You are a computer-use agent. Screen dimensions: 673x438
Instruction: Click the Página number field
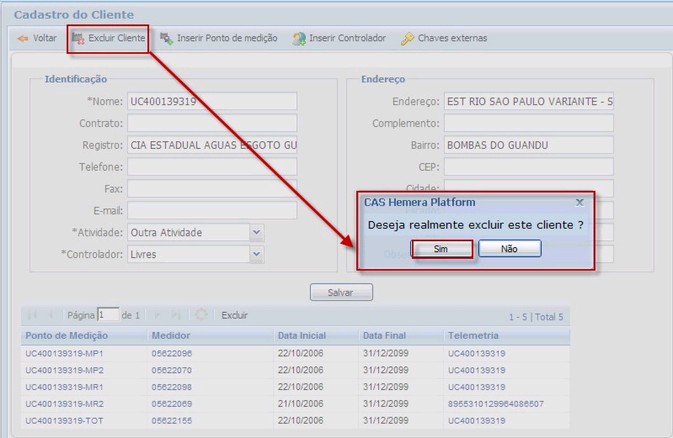tap(108, 314)
